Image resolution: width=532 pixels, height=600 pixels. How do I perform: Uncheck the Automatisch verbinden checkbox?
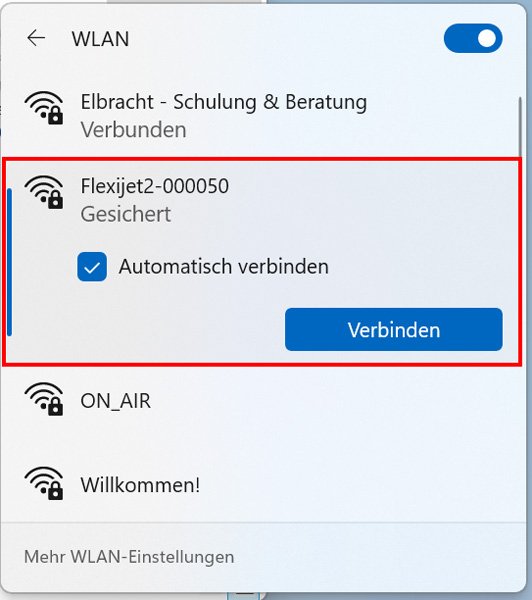click(92, 267)
